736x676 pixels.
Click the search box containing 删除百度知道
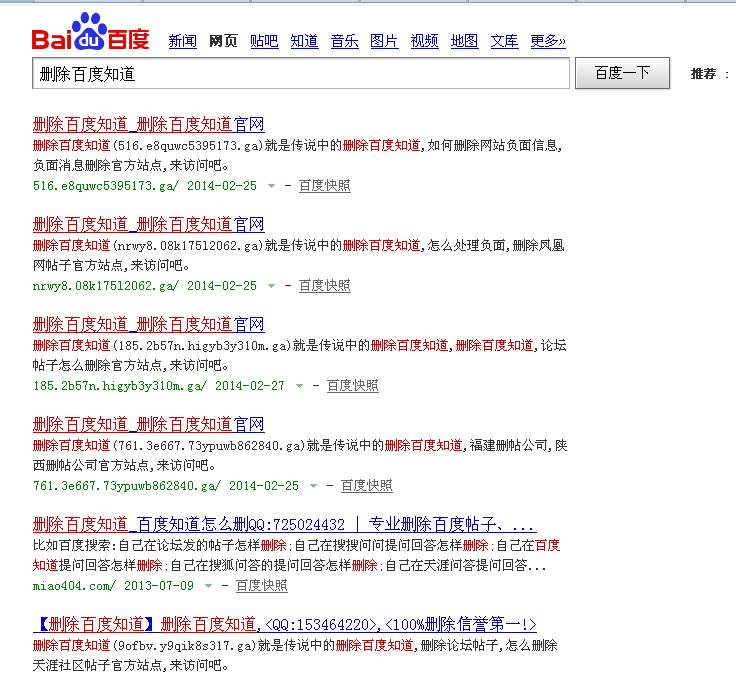301,73
